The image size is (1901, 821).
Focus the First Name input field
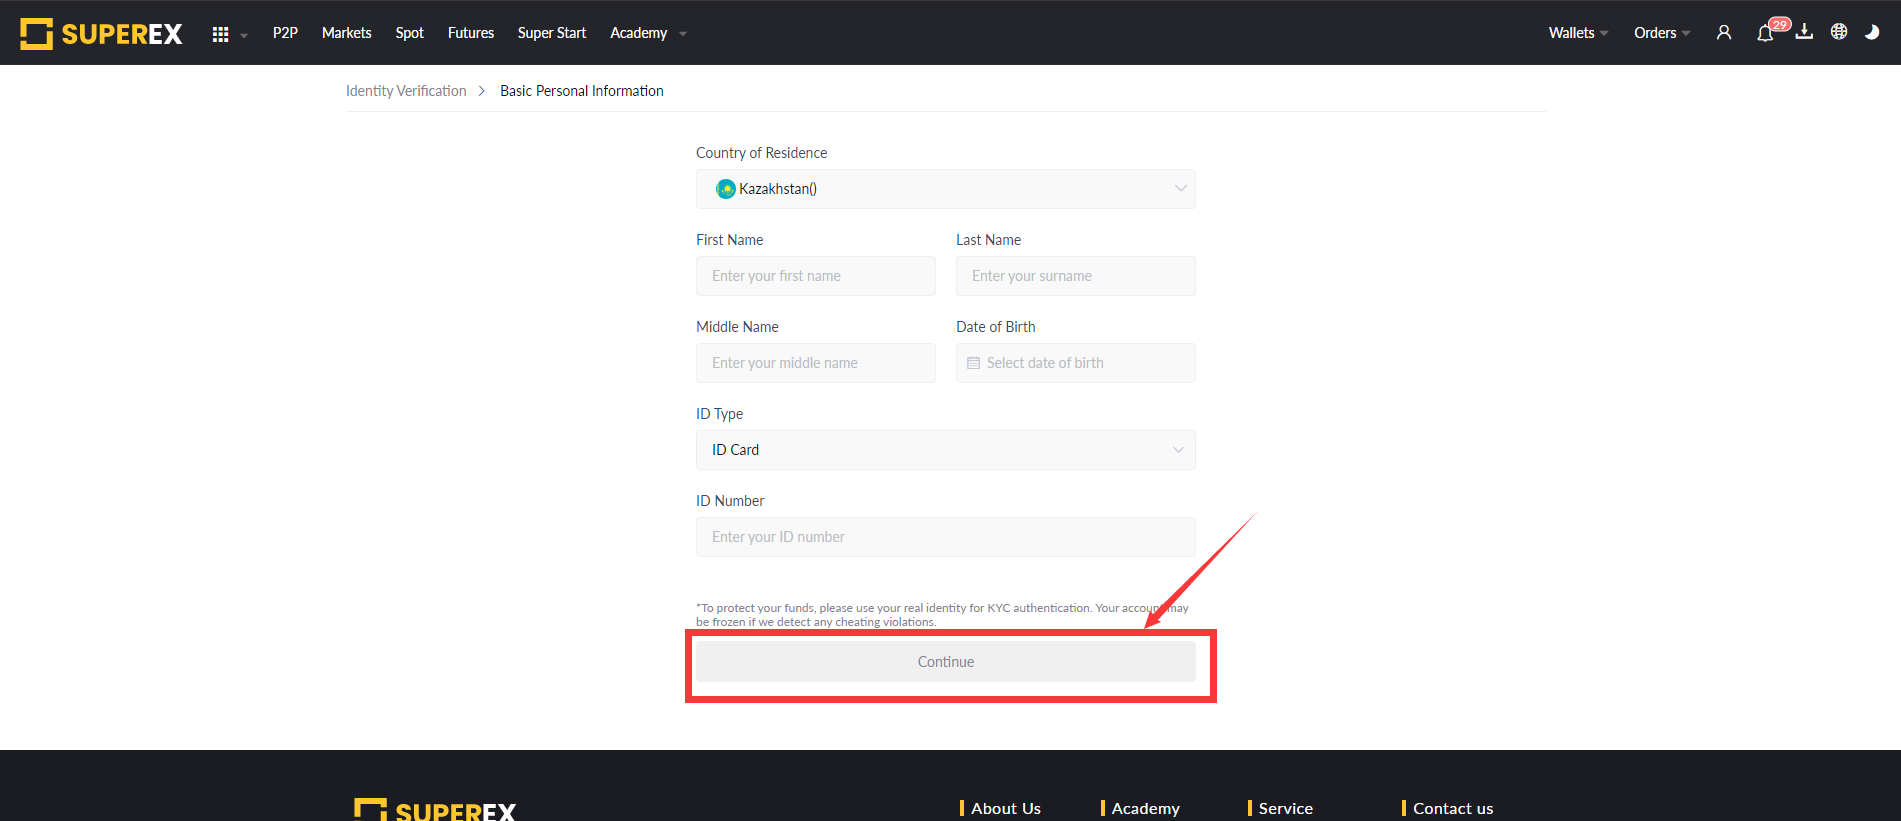(x=816, y=276)
